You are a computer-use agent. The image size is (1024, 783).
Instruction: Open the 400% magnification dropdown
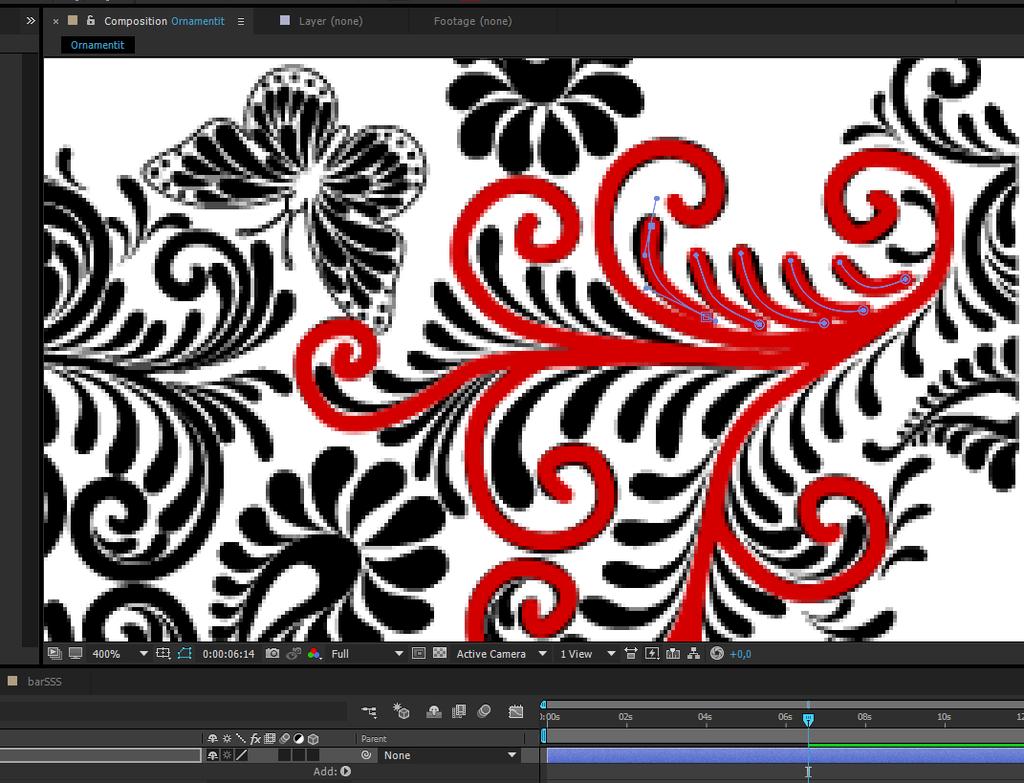coord(120,654)
